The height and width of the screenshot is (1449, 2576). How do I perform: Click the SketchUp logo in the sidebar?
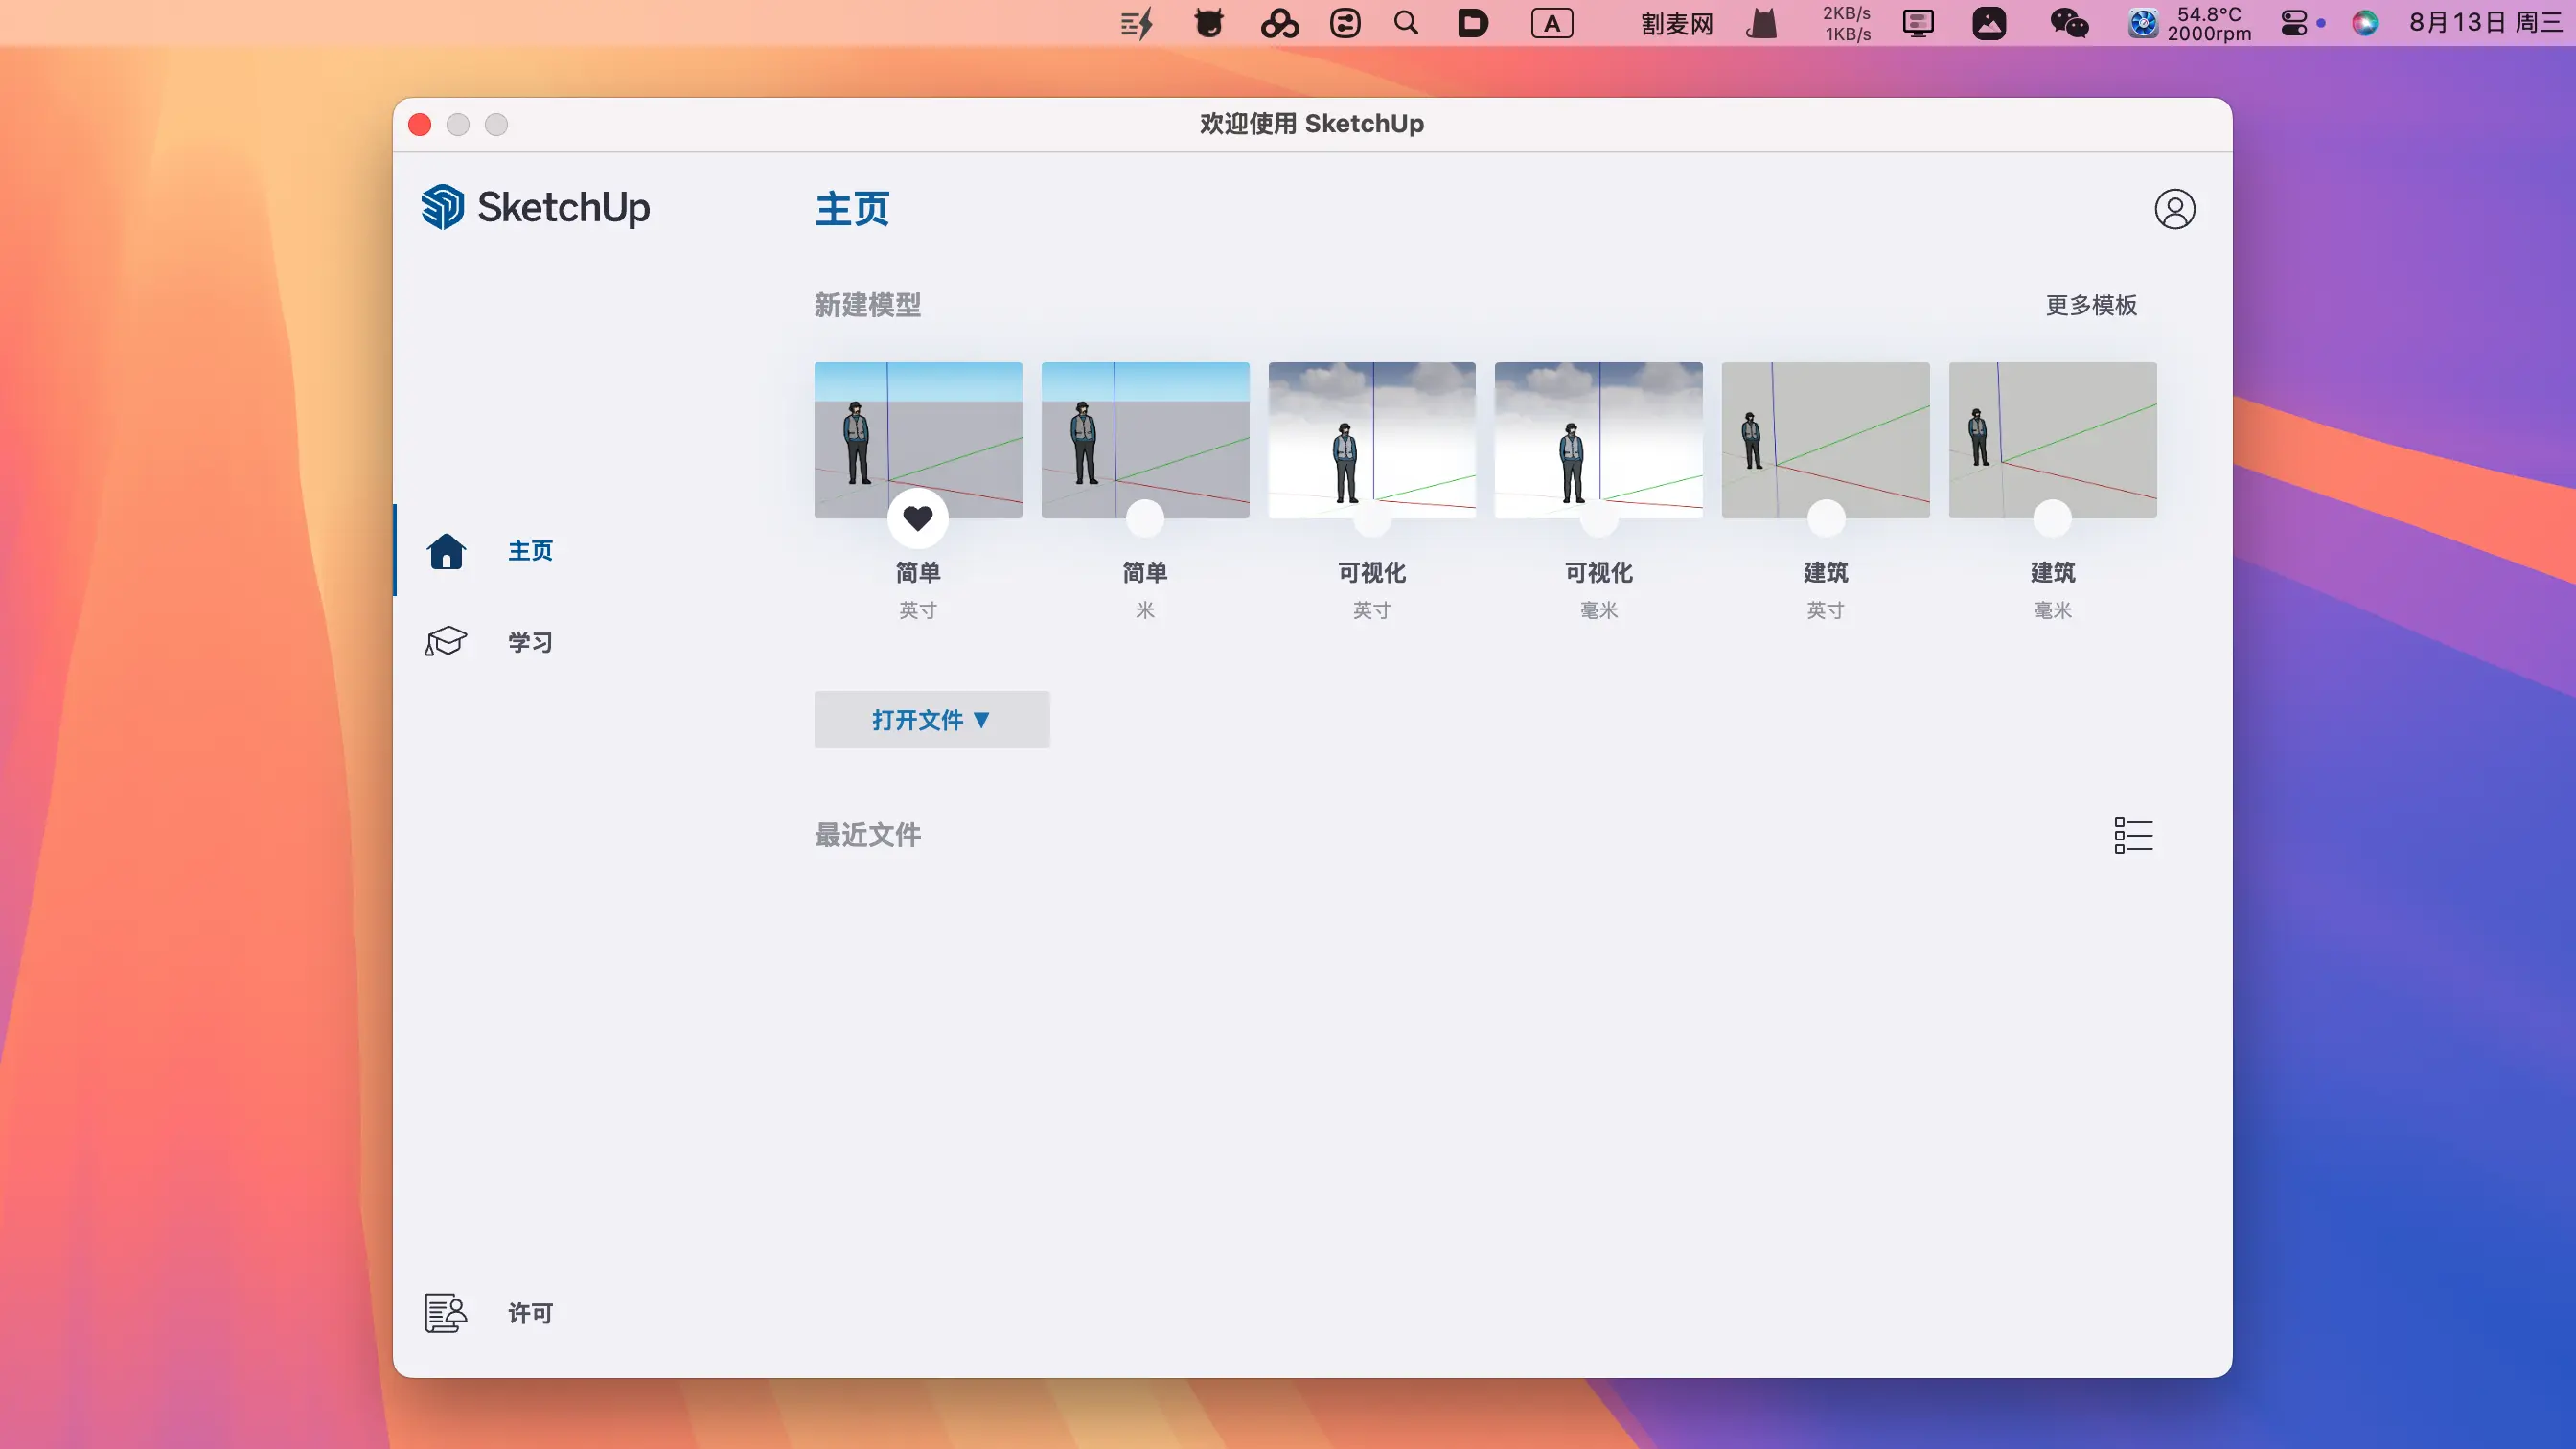click(535, 207)
